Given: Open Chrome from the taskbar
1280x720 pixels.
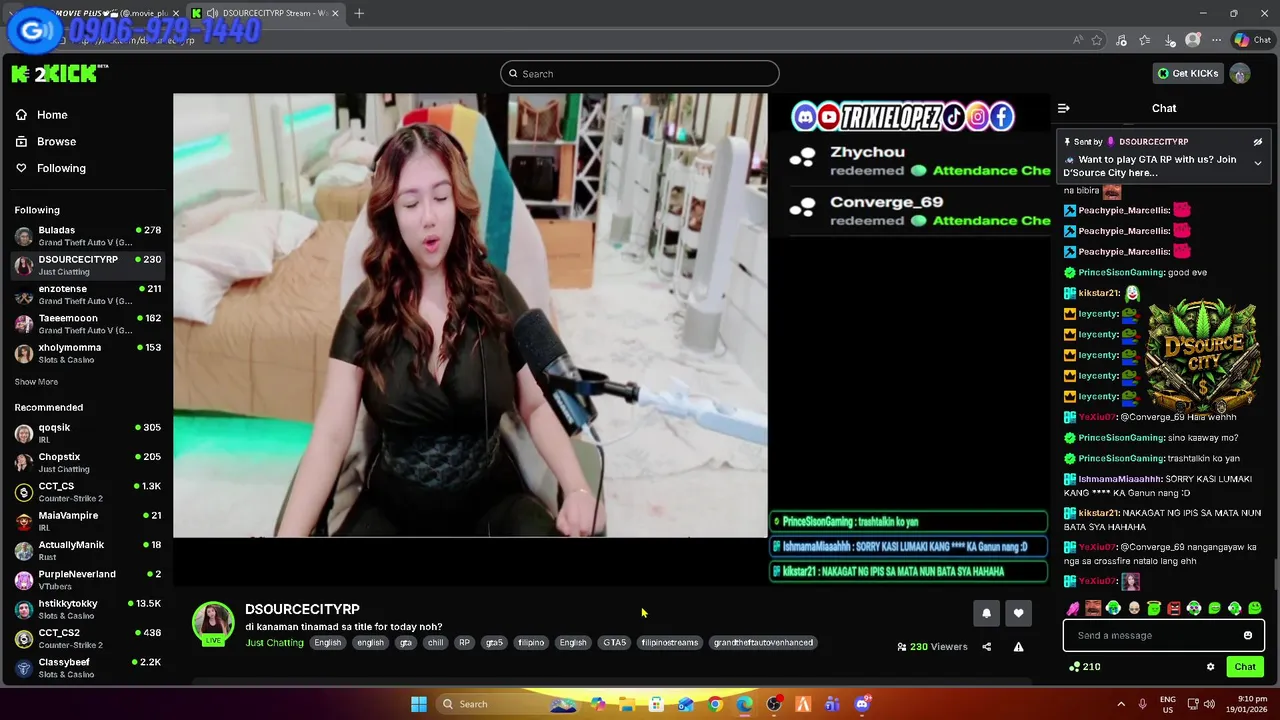Looking at the screenshot, I should [x=715, y=704].
